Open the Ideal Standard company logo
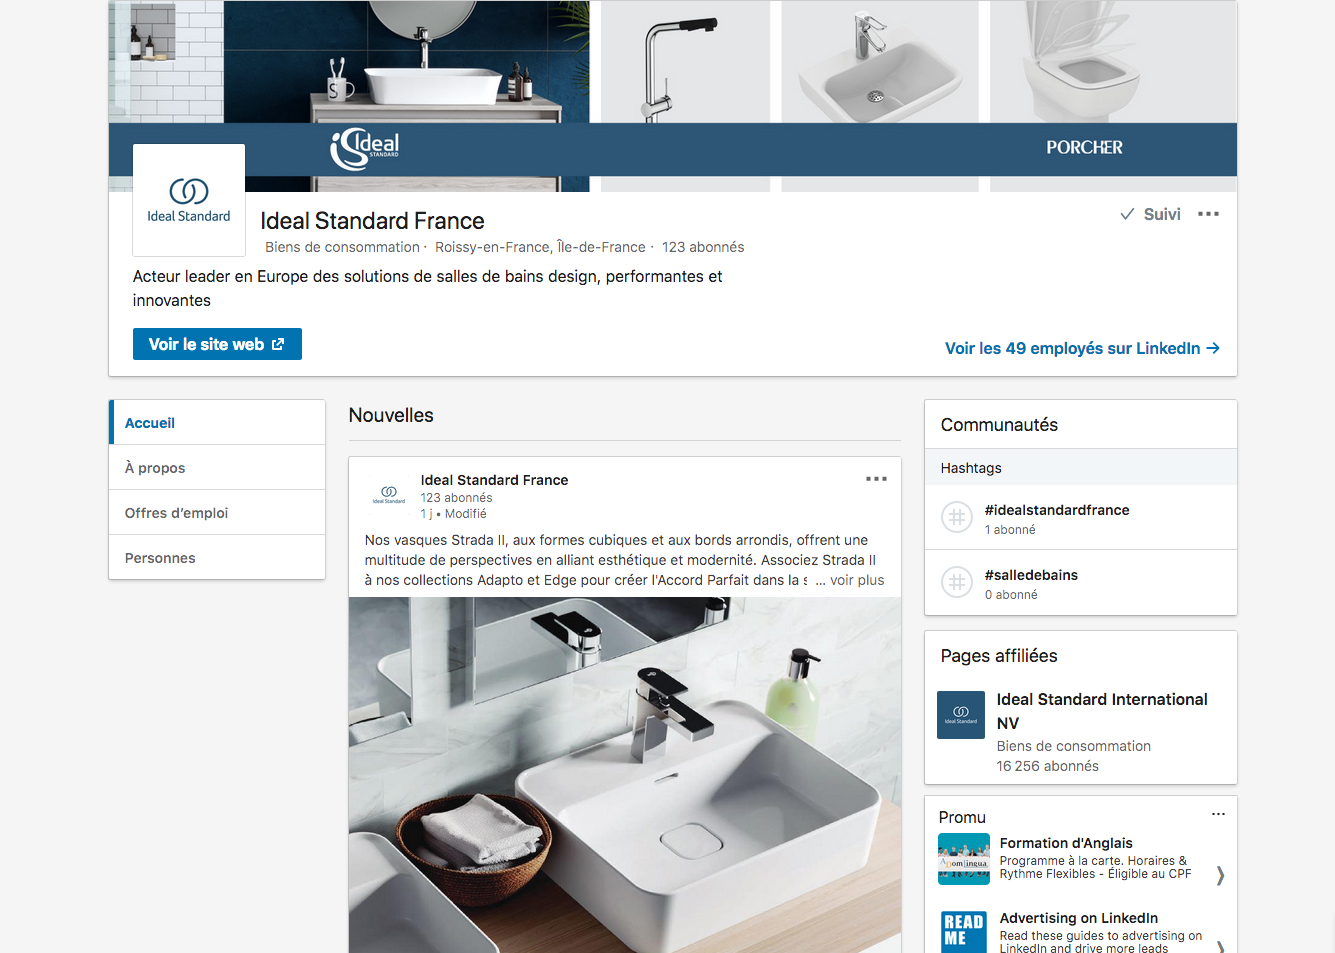 (x=189, y=200)
